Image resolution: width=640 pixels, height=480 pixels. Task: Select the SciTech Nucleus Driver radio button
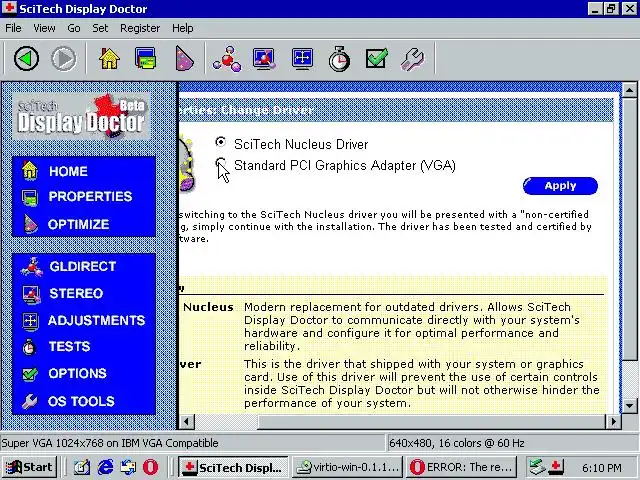(x=220, y=142)
